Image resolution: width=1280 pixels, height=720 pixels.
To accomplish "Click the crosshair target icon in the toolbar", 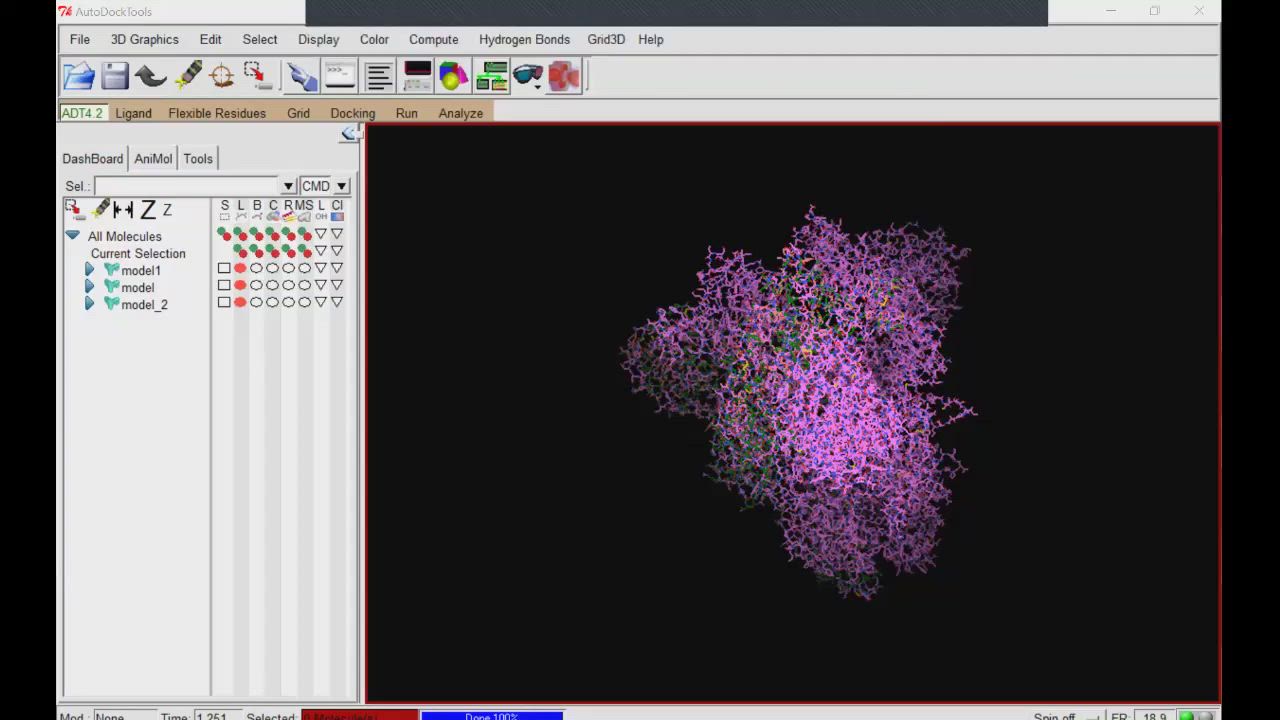I will [222, 76].
